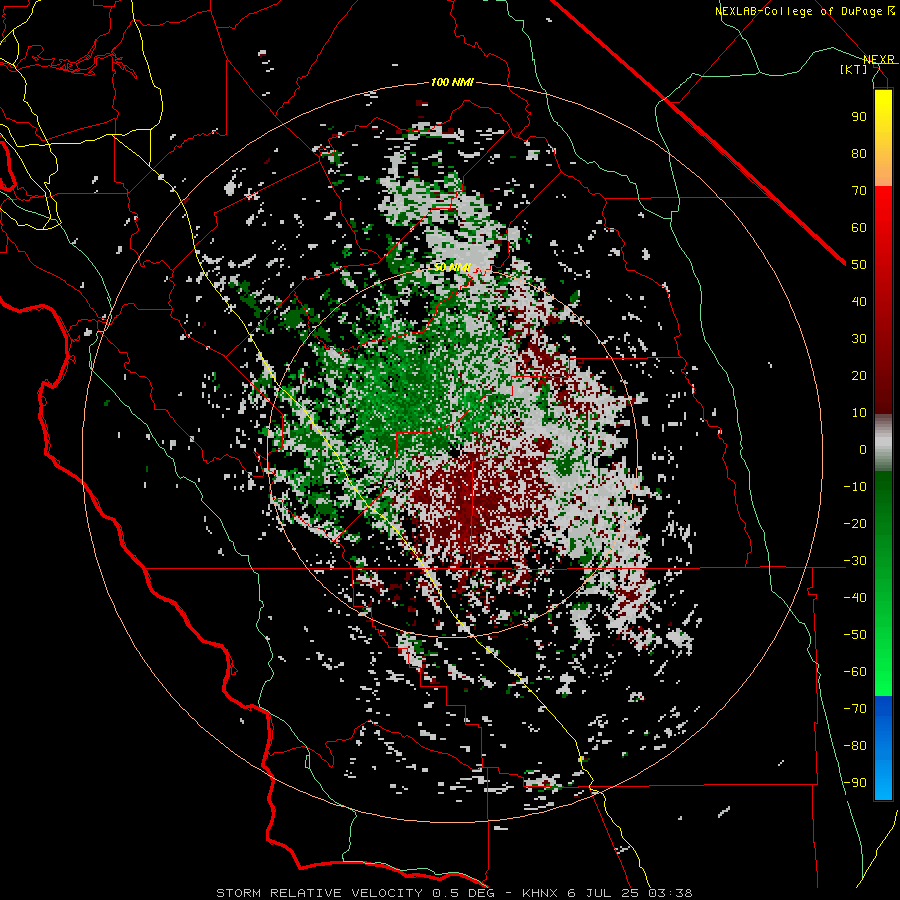The image size is (900, 900).
Task: Click the 70 value on velocity scale
Action: click(859, 191)
